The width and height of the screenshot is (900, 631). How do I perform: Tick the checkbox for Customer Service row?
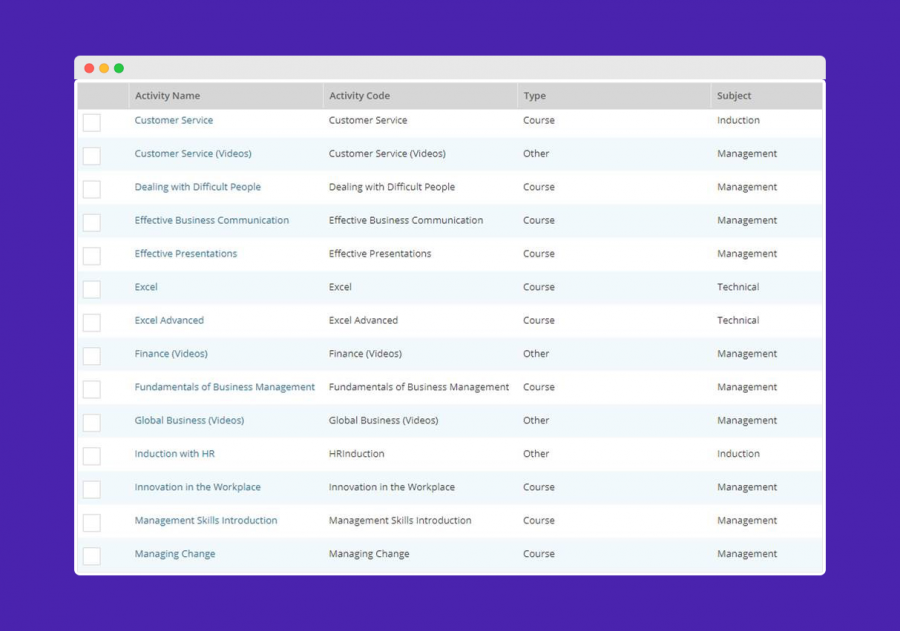tap(92, 122)
